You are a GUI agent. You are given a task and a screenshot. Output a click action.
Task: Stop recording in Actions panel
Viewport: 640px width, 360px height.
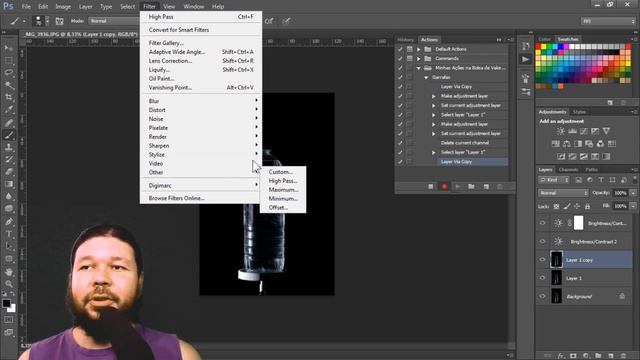[x=431, y=187]
